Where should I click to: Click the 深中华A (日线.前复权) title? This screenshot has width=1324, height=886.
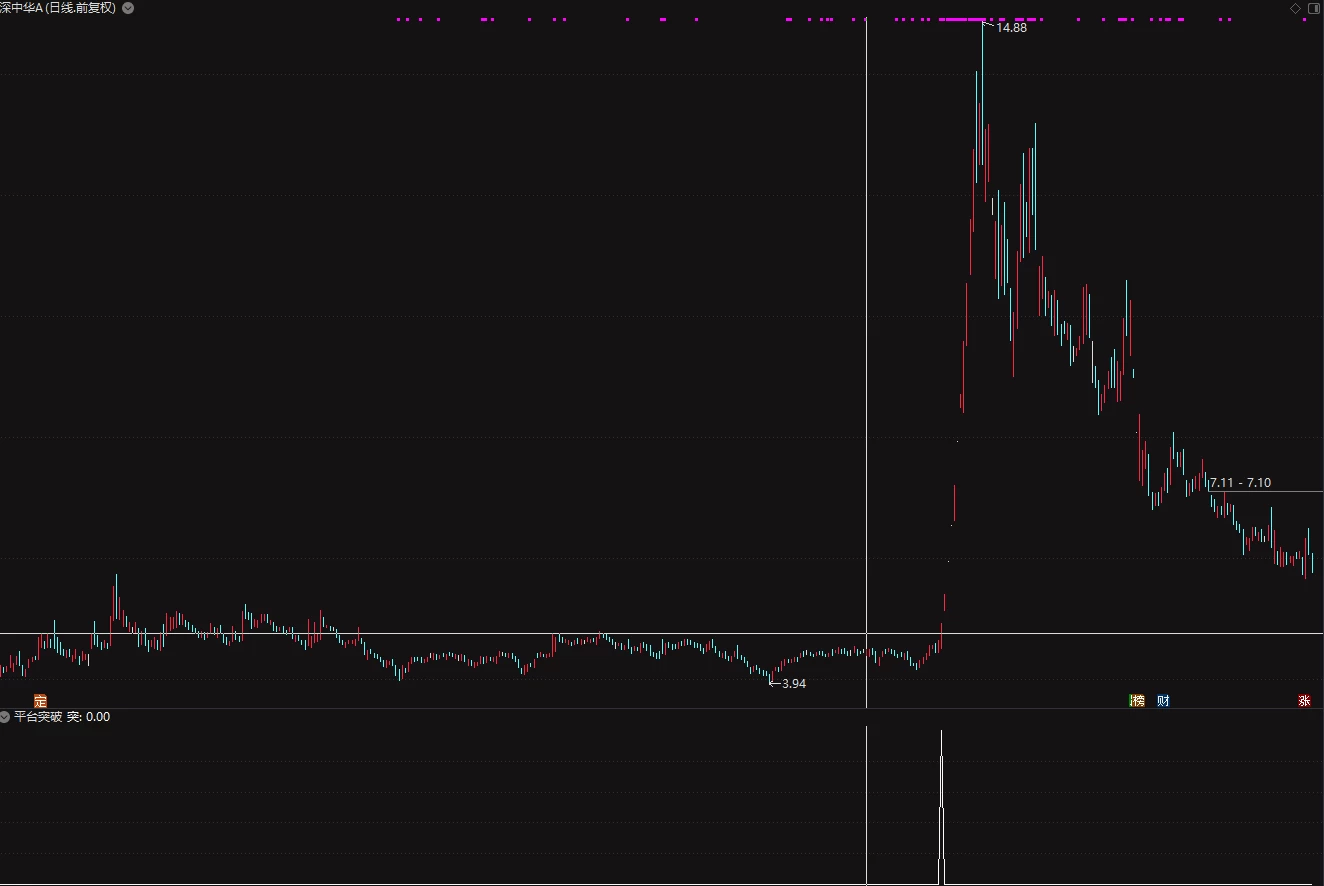(58, 8)
